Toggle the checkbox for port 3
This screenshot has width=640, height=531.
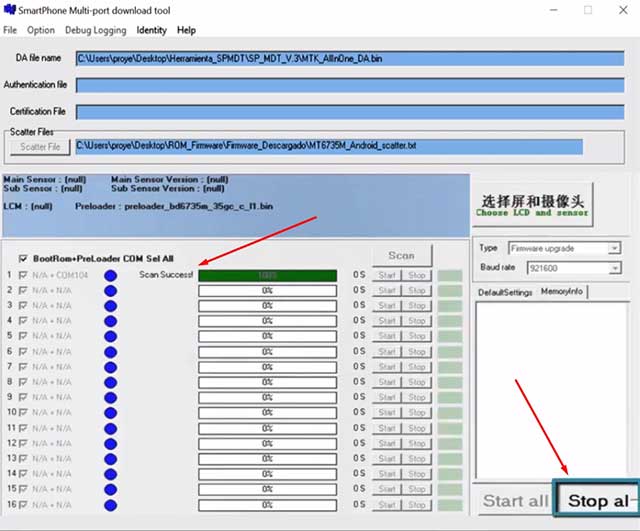[x=23, y=306]
